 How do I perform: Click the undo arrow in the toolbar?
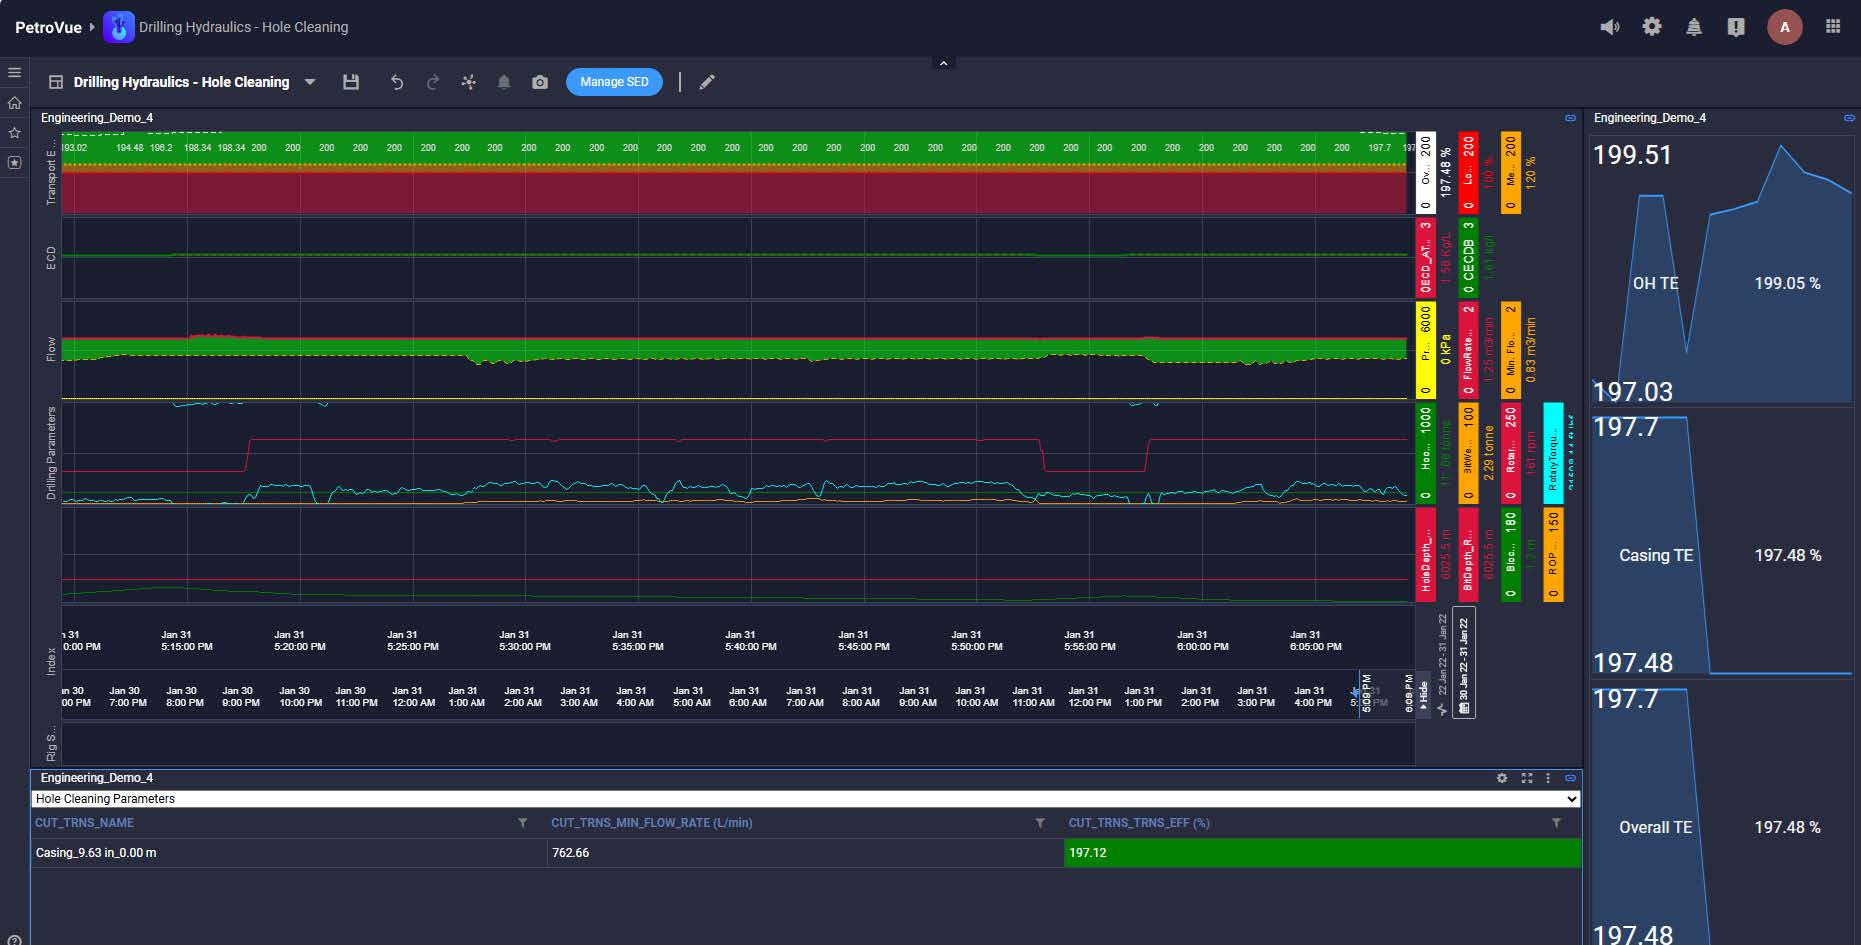(397, 82)
